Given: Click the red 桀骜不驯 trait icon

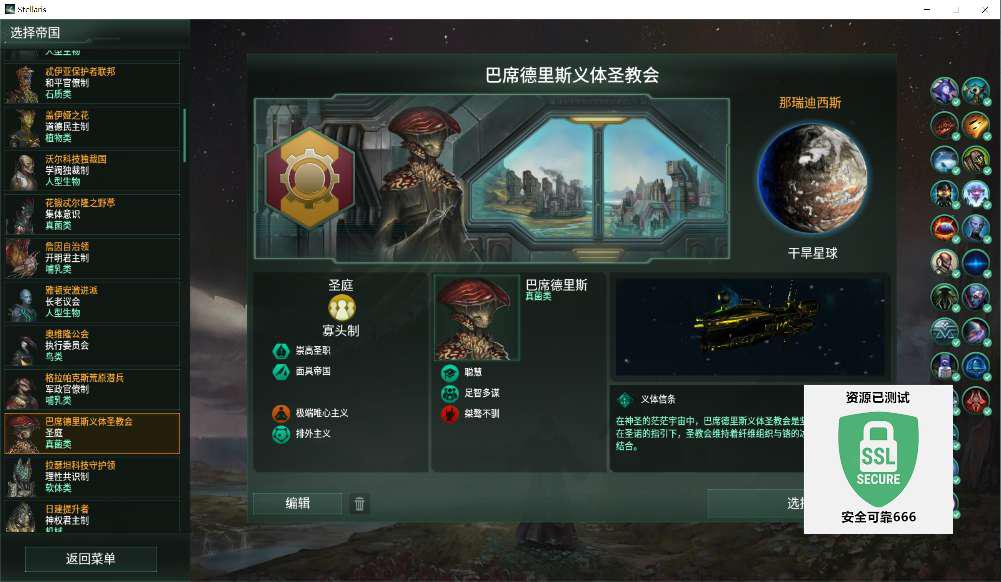Looking at the screenshot, I should pyautogui.click(x=450, y=414).
